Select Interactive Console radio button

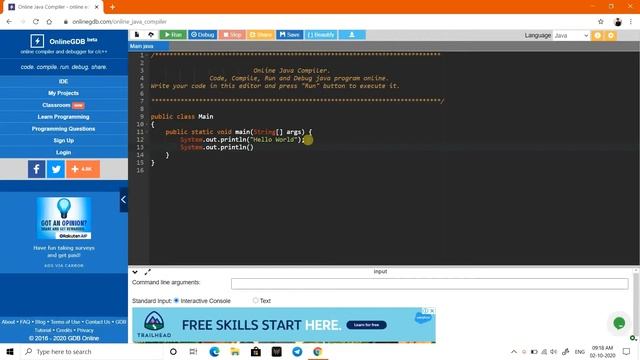176,300
